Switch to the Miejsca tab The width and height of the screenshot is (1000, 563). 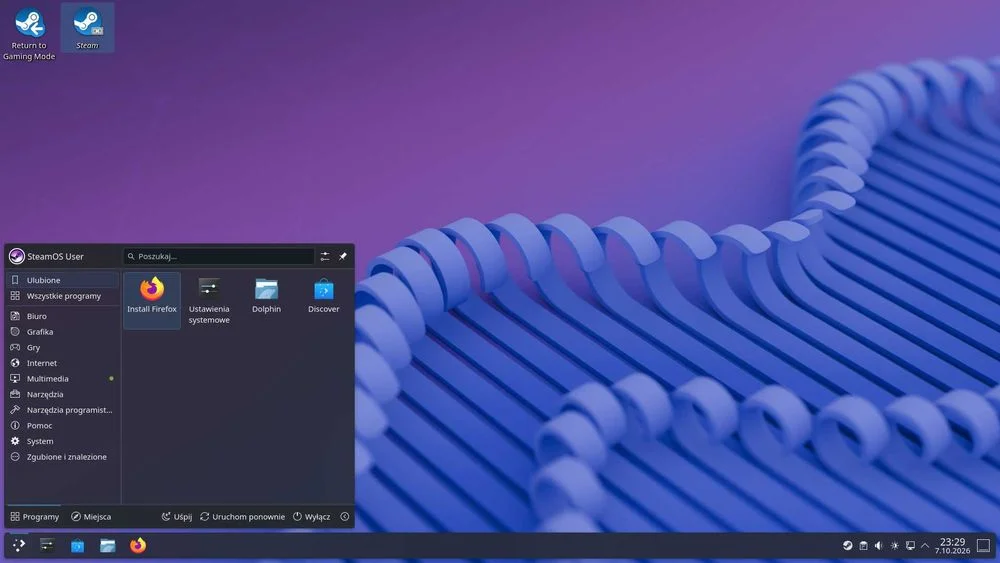(91, 516)
